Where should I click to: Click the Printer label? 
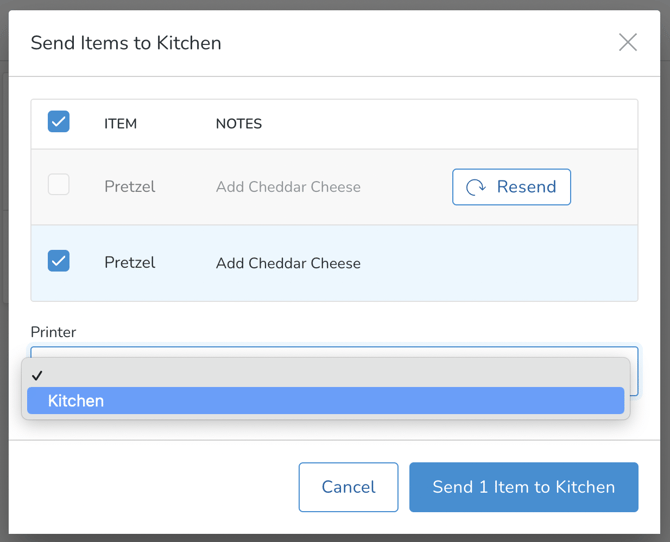pyautogui.click(x=53, y=332)
